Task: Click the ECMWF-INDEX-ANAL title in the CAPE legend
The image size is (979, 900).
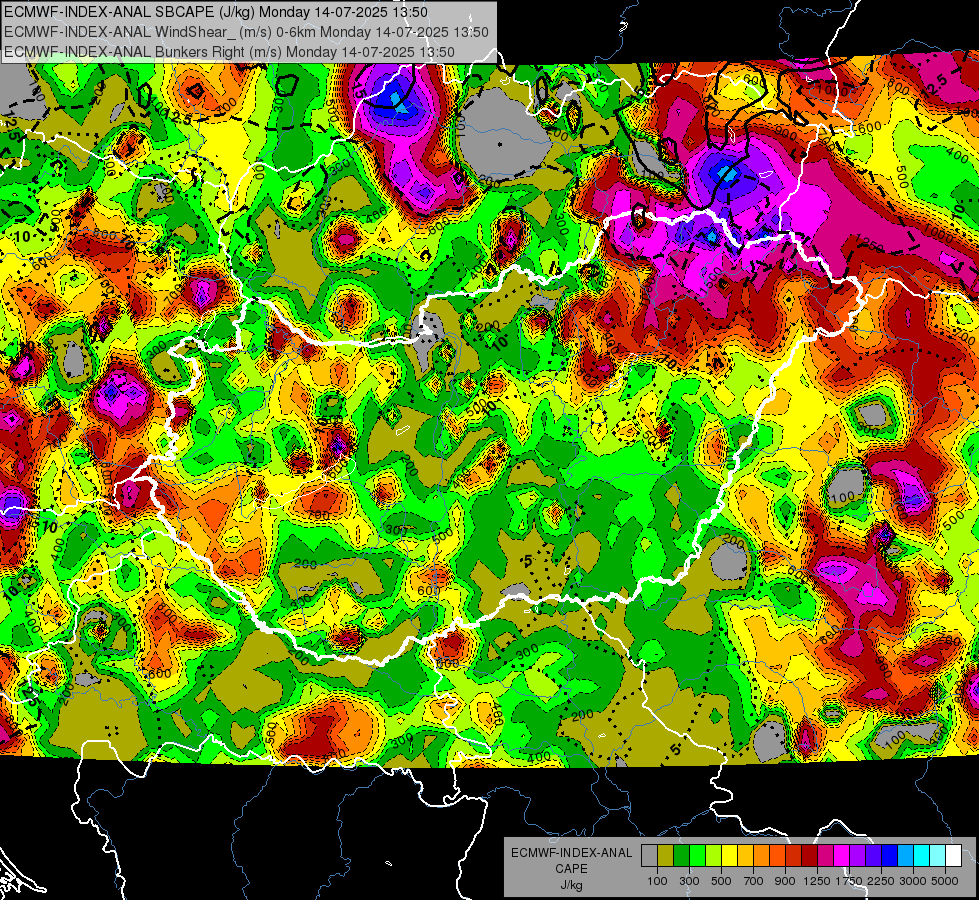Action: click(572, 853)
